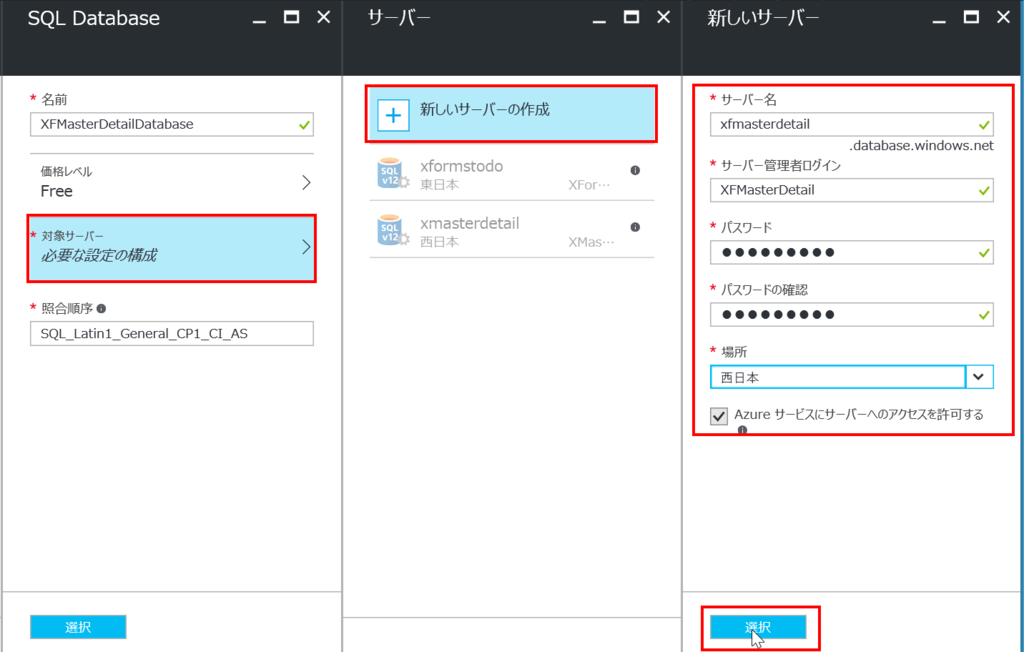Viewport: 1024px width, 652px height.
Task: Click 選択 button in SQL Database blade
Action: pyautogui.click(x=78, y=627)
